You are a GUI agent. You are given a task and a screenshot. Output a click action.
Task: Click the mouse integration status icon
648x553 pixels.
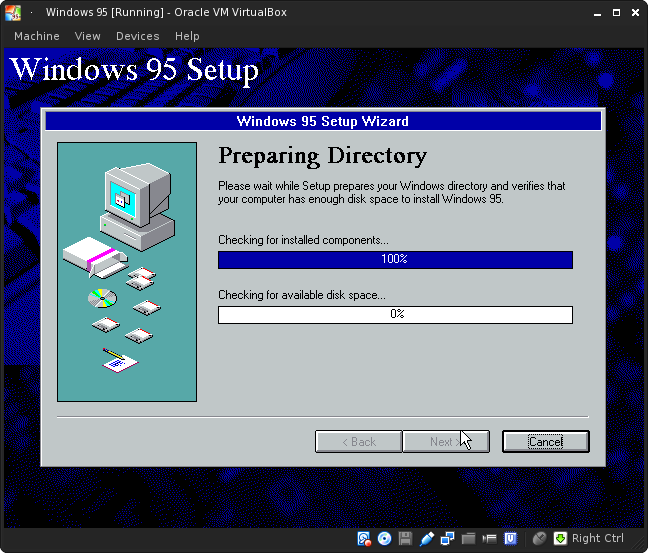click(539, 539)
